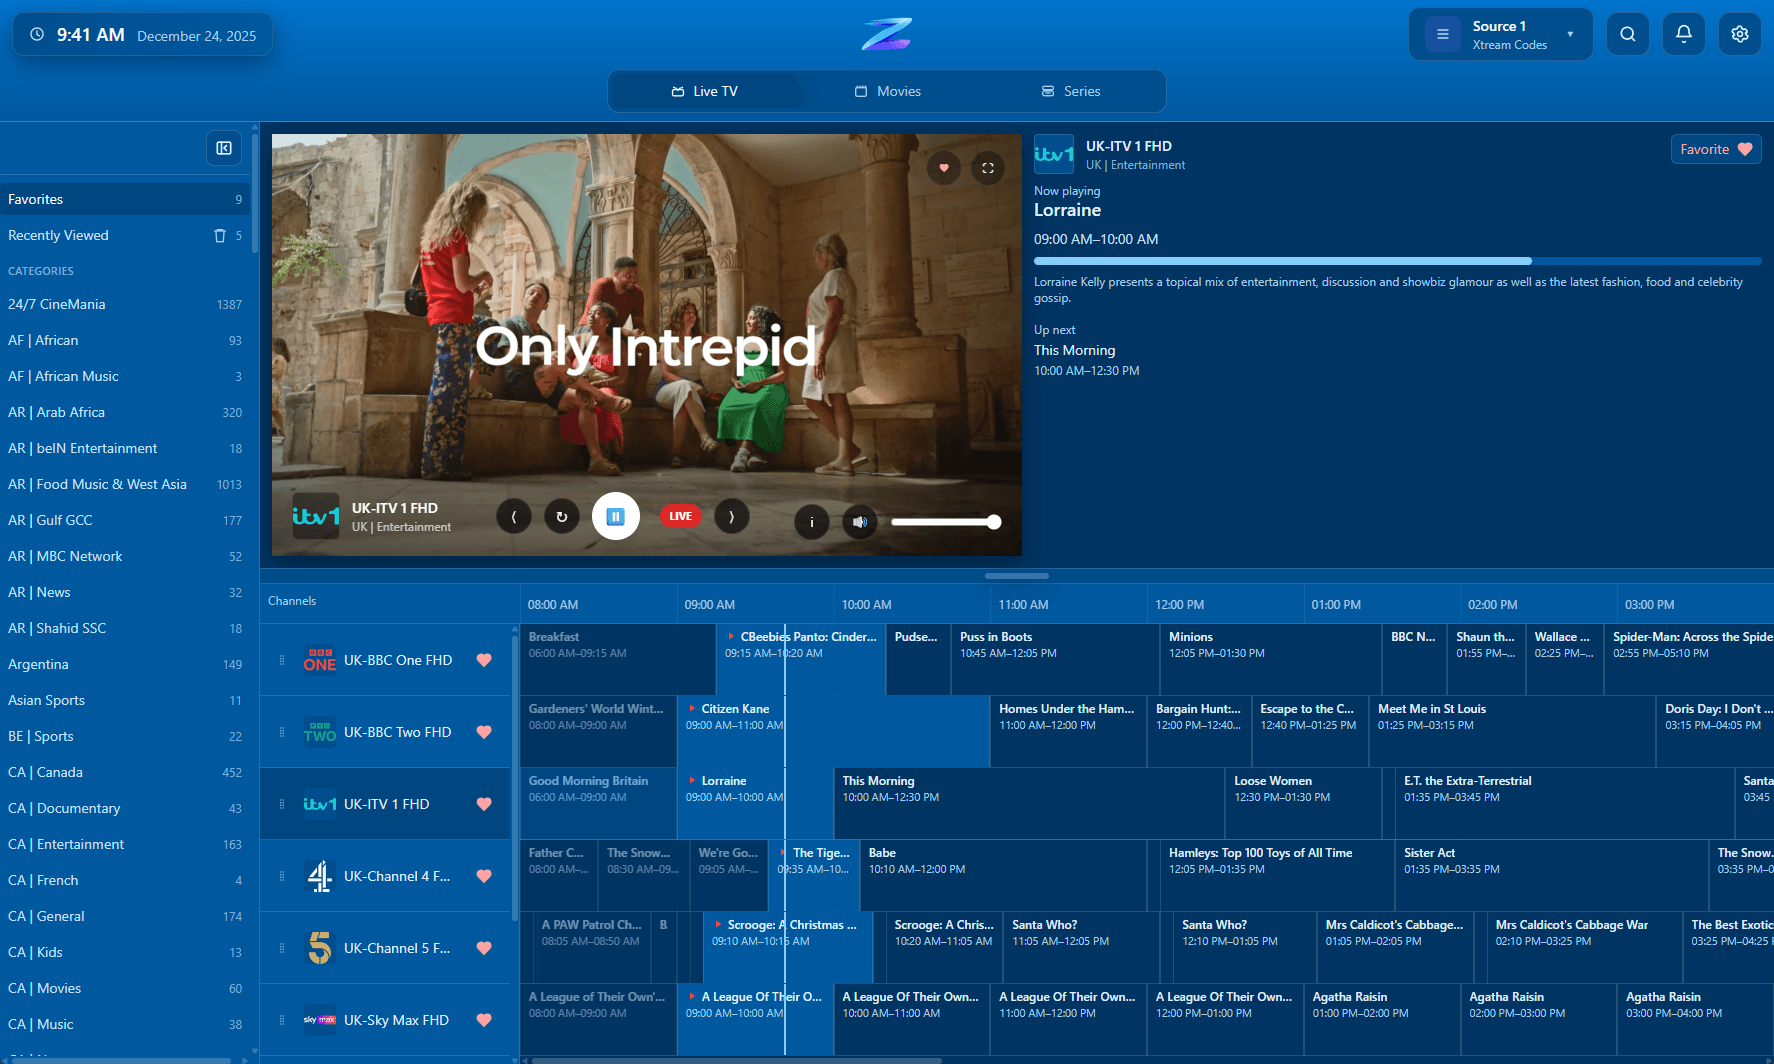Mute the player audio
The height and width of the screenshot is (1064, 1774).
click(859, 522)
